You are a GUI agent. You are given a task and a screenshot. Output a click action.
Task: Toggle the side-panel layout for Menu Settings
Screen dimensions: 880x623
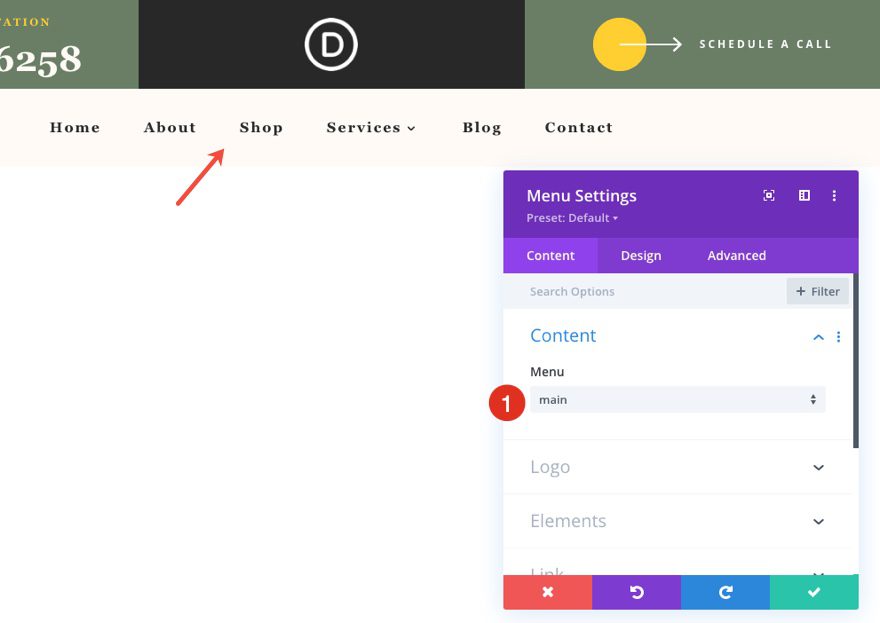pos(803,195)
